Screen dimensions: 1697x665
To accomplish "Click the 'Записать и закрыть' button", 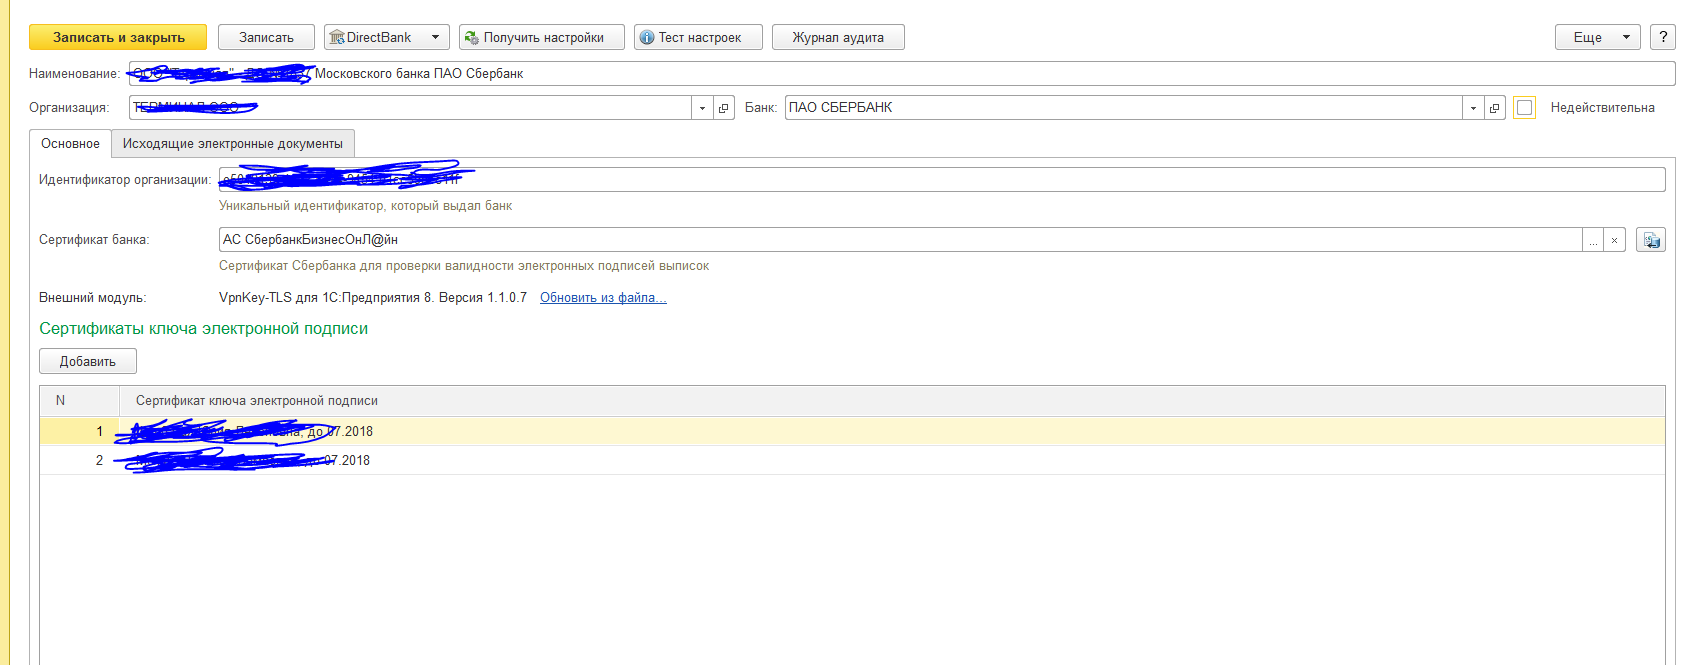I will point(118,37).
